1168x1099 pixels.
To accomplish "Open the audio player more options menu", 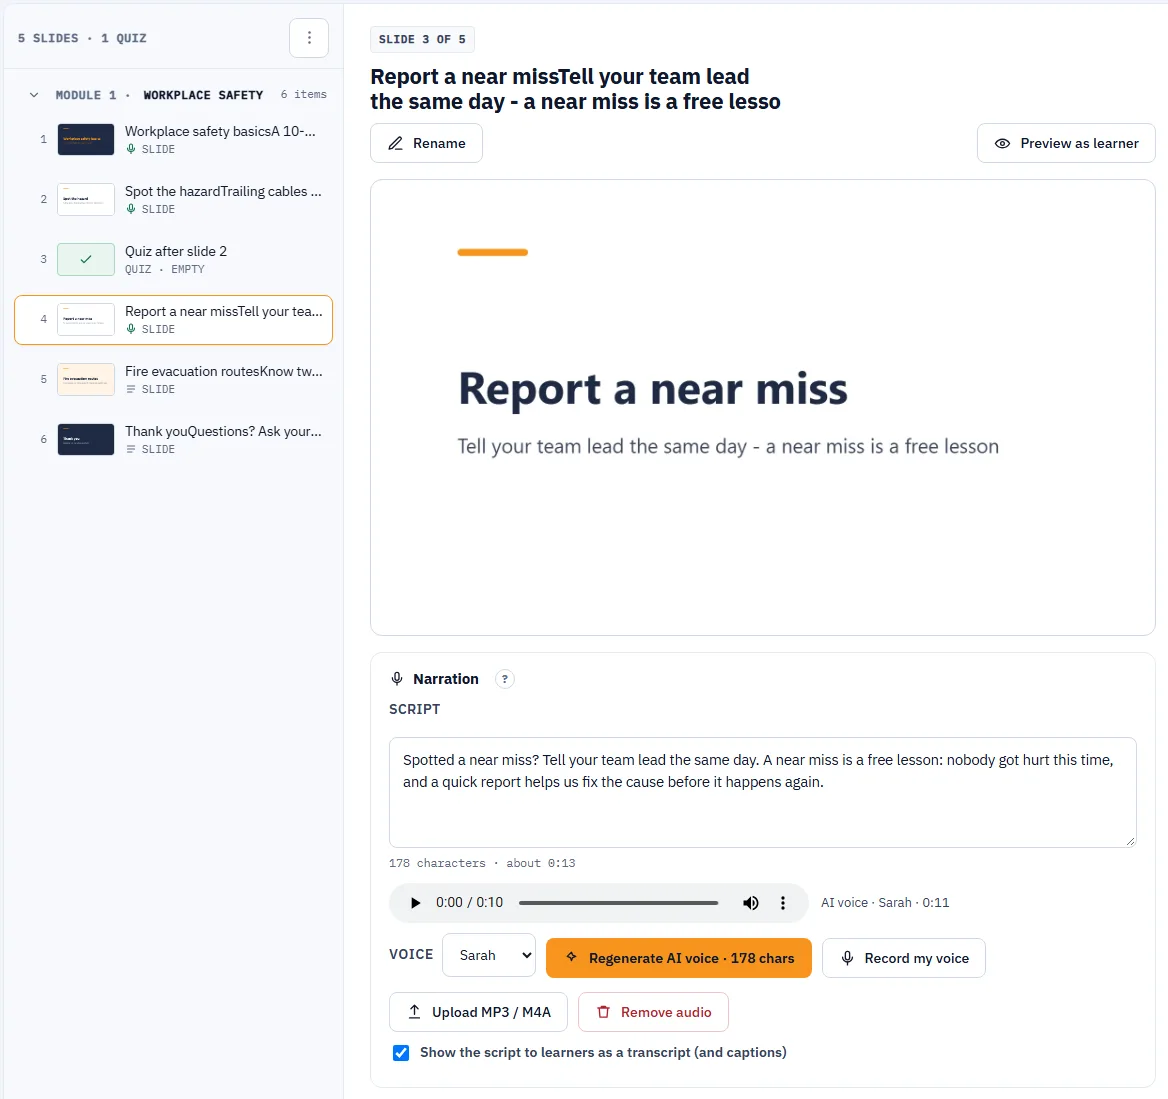I will coord(782,903).
